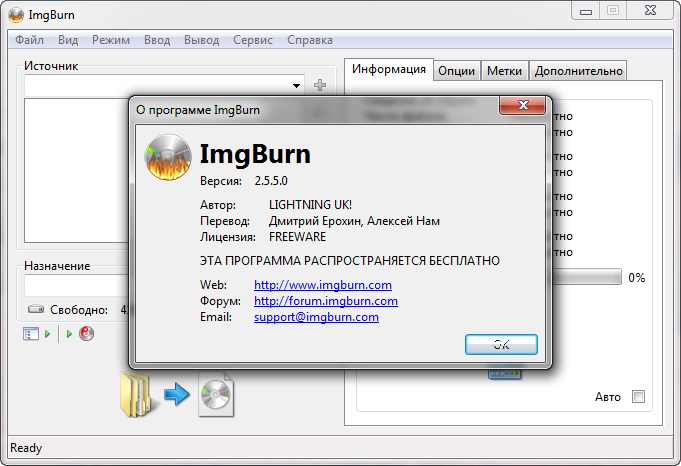Open the Вывод menu
681x466 pixels.
click(202, 40)
